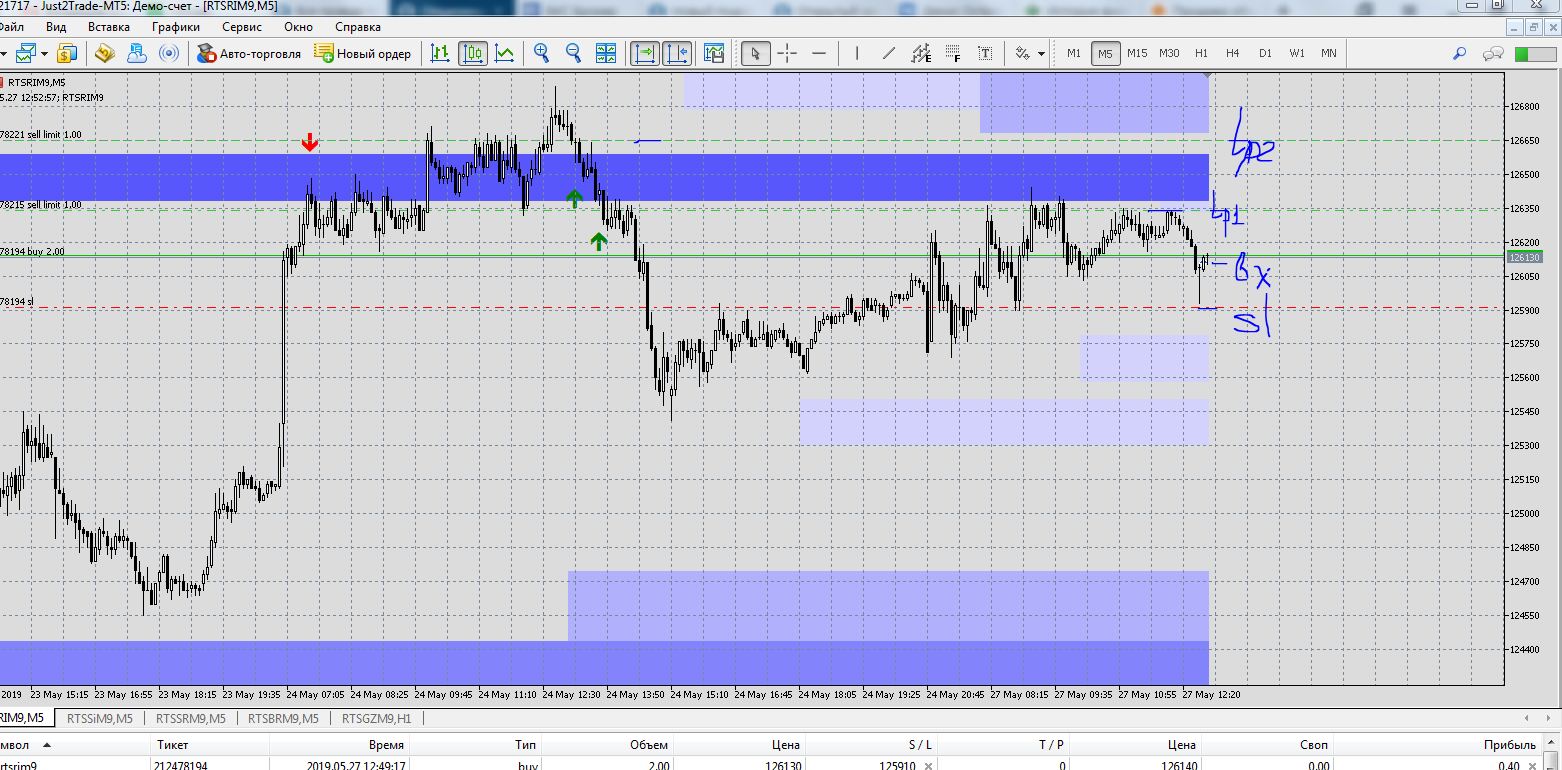This screenshot has width=1562, height=770.
Task: Open the Графики menu
Action: [176, 27]
